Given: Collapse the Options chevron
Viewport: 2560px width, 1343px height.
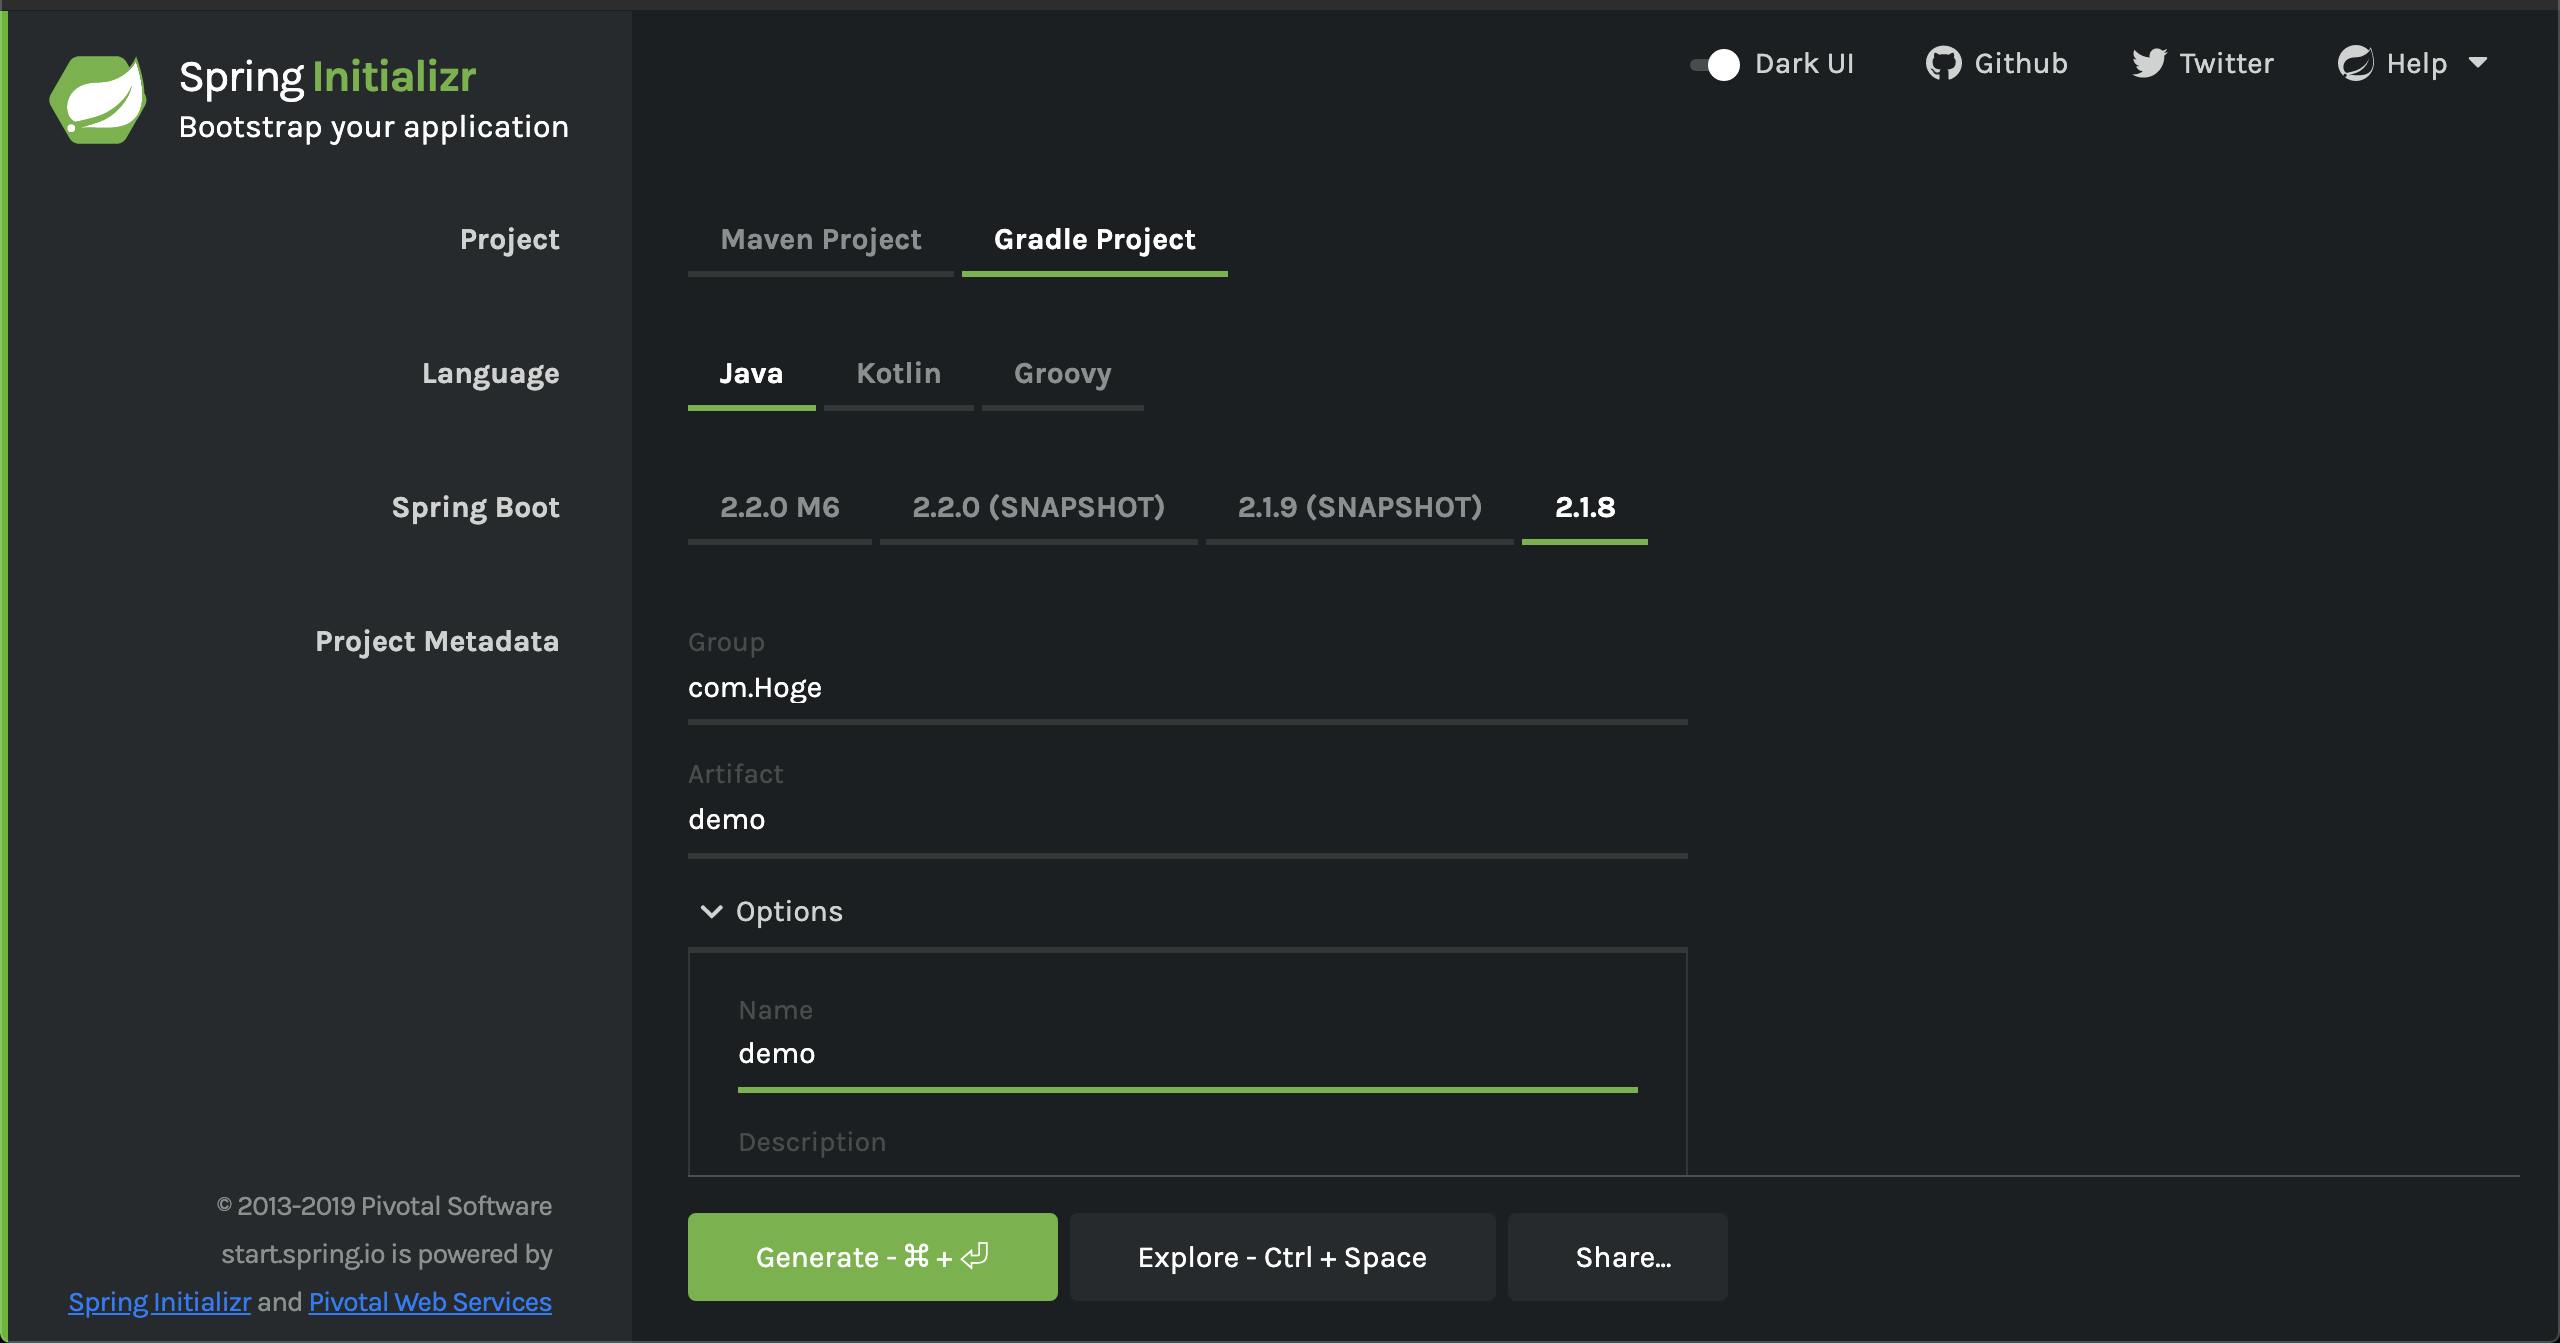Looking at the screenshot, I should point(711,911).
